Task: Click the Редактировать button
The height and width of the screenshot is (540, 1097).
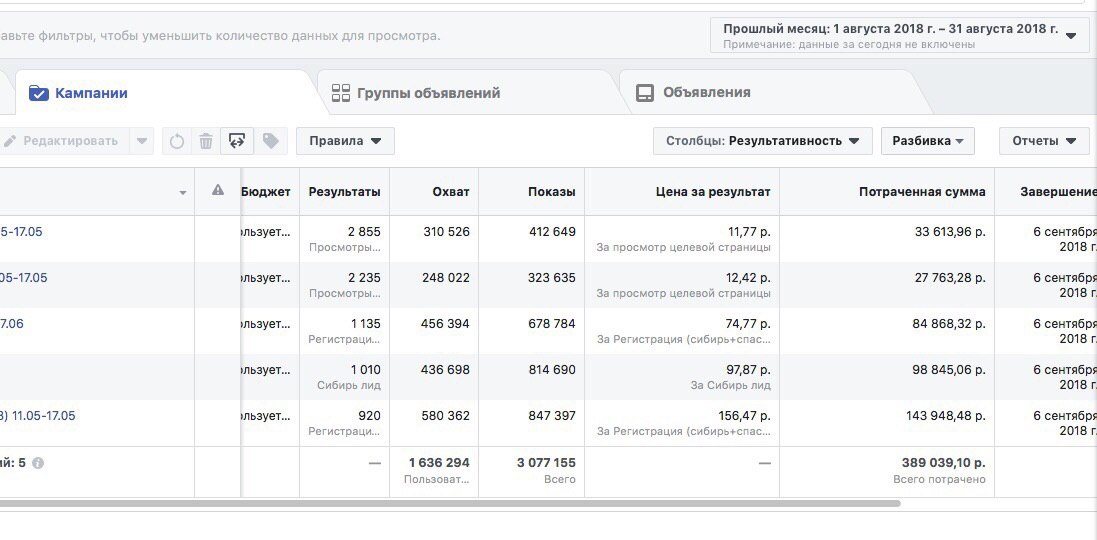Action: coord(64,141)
